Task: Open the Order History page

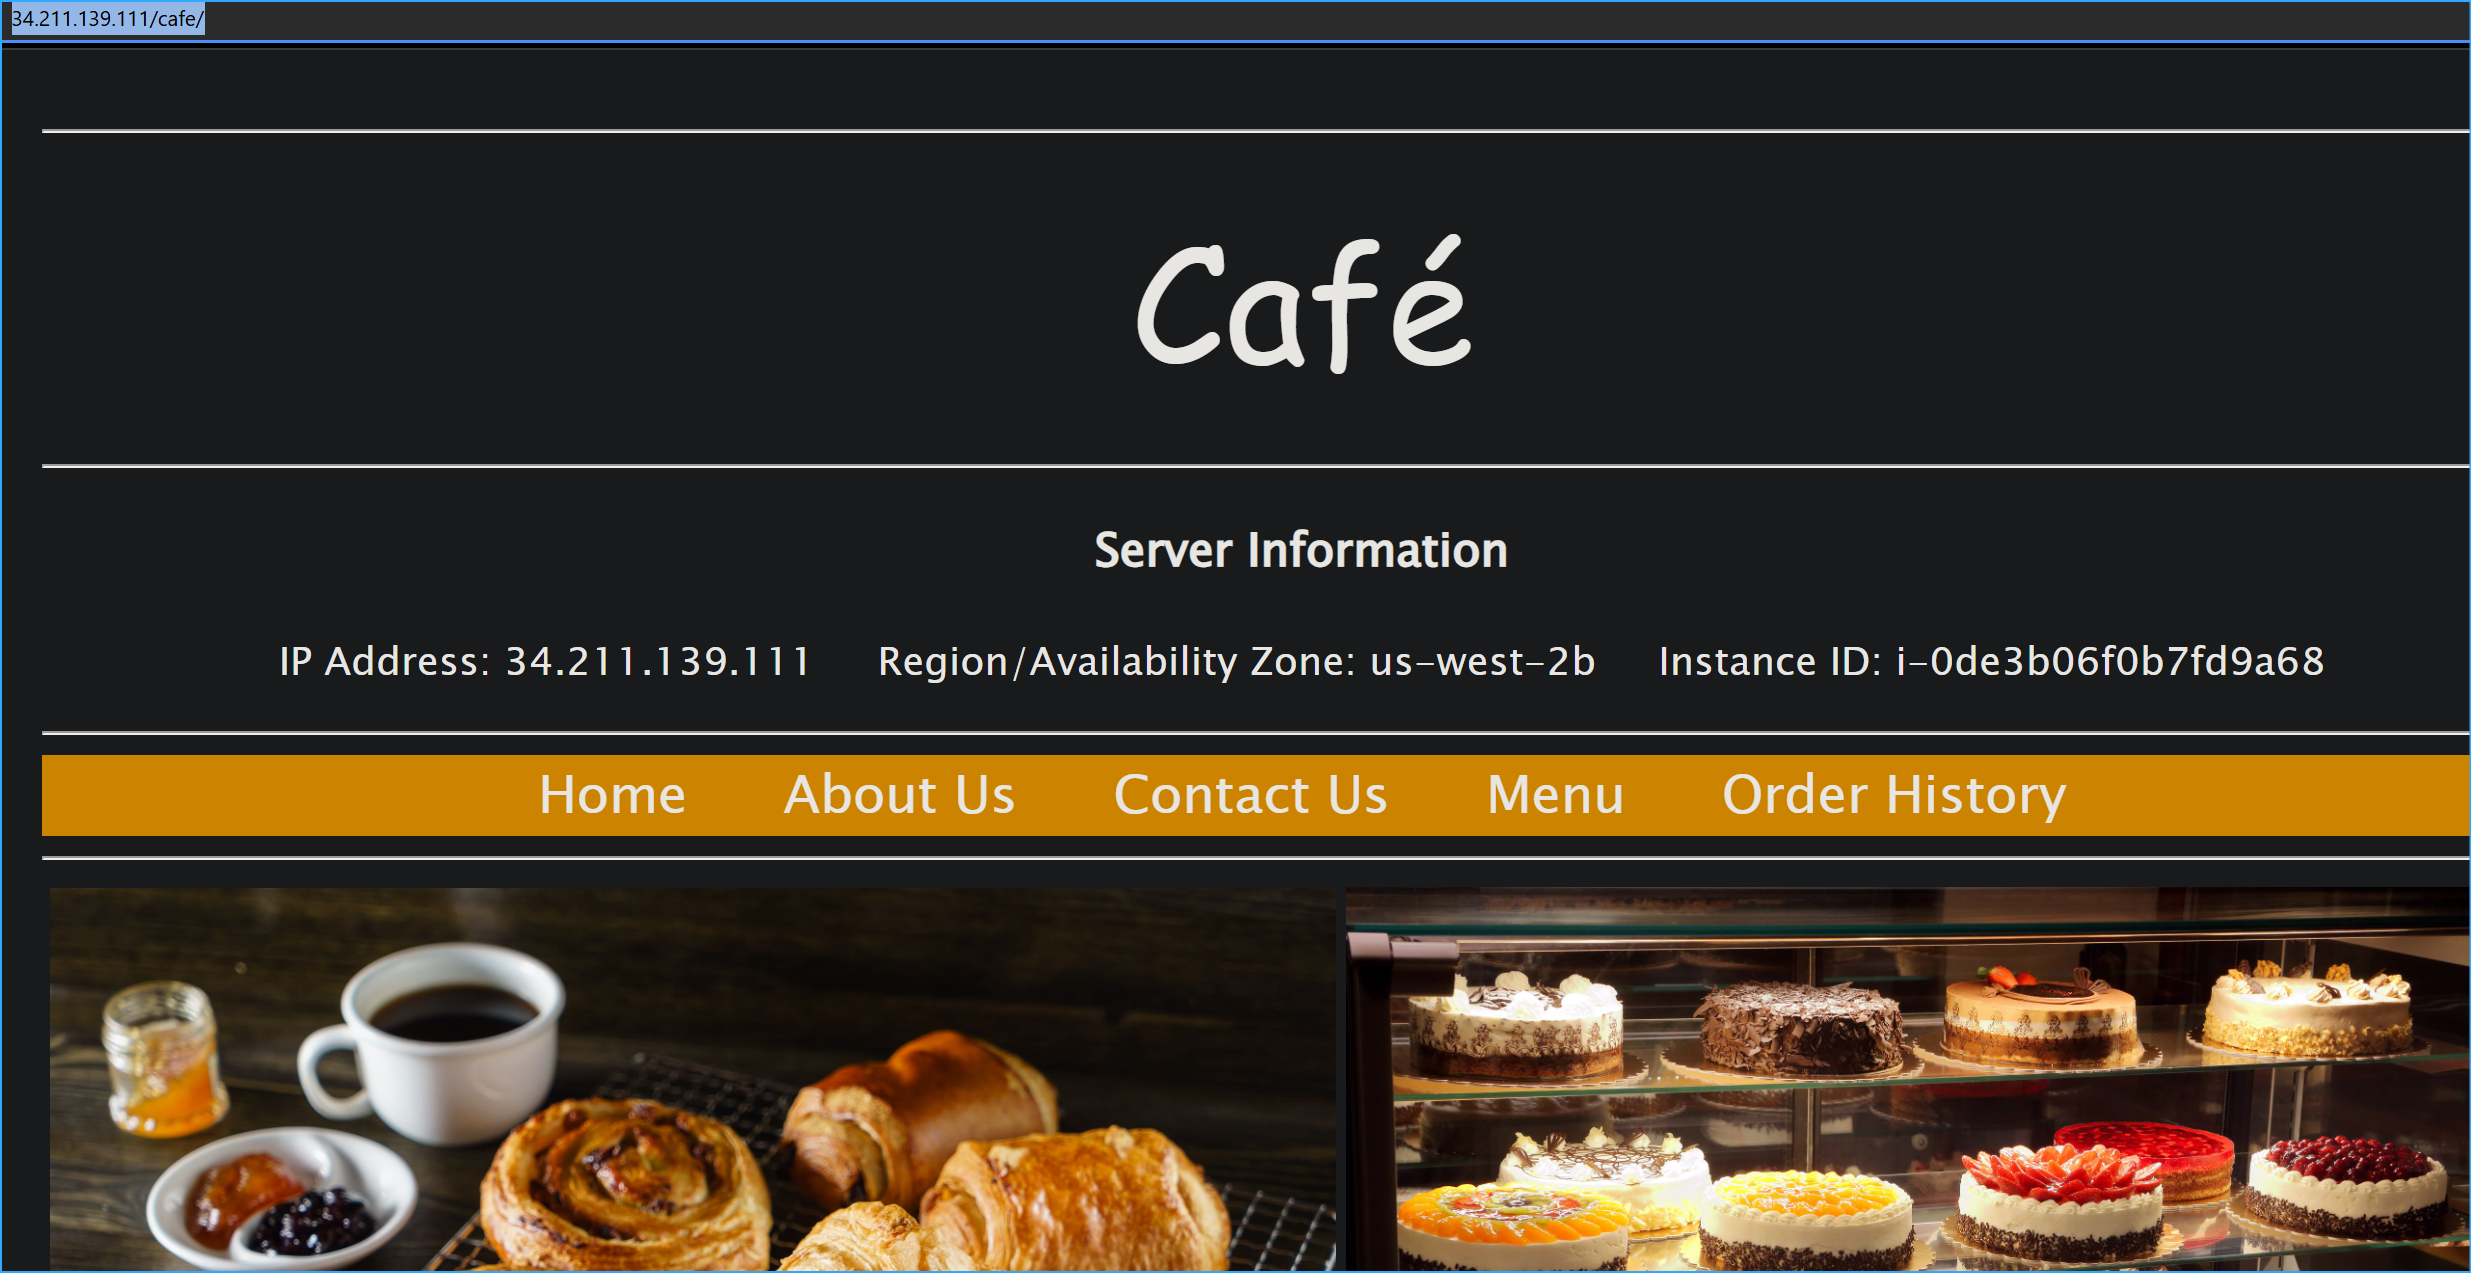Action: 1894,795
